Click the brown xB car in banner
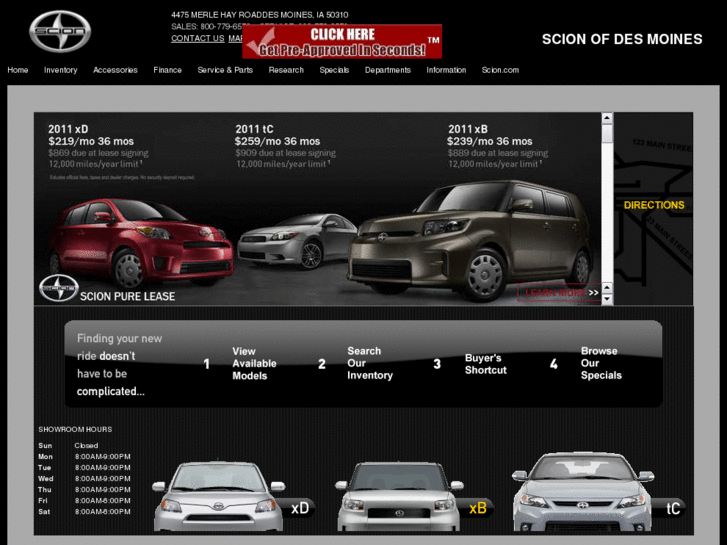Image resolution: width=727 pixels, height=545 pixels. (x=469, y=240)
